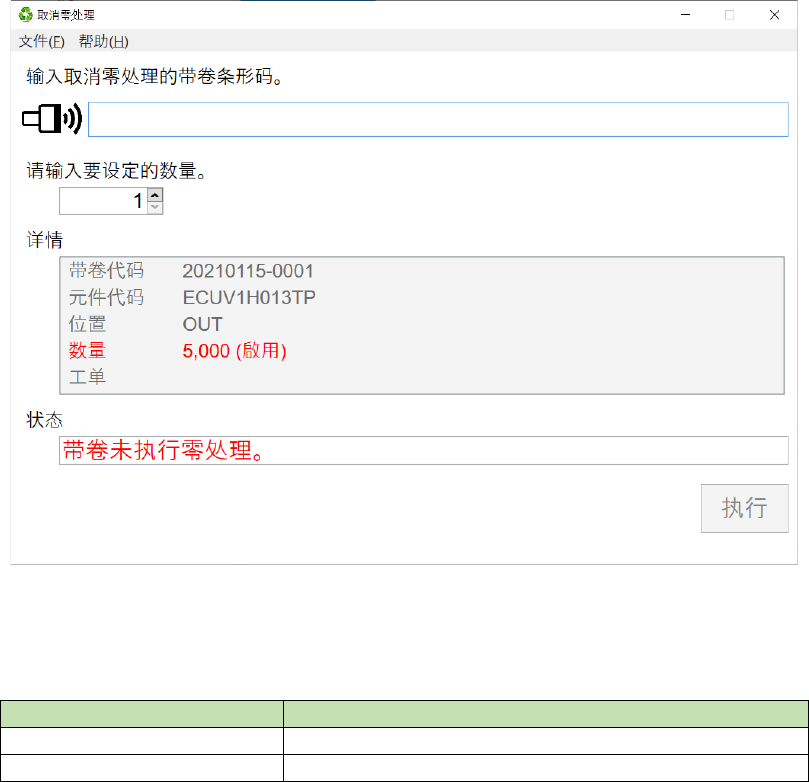Image resolution: width=809 pixels, height=782 pixels.
Task: Click the red quantity value 5,000 (啟用)
Action: 234,351
